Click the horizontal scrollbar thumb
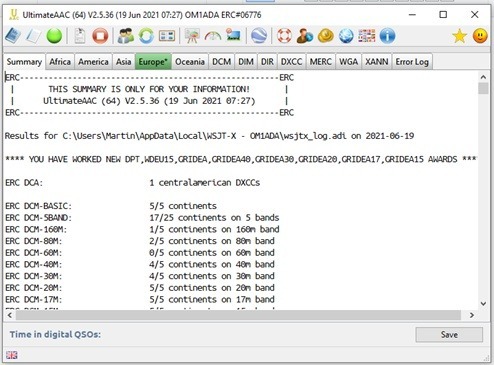The height and width of the screenshot is (365, 494). click(238, 315)
